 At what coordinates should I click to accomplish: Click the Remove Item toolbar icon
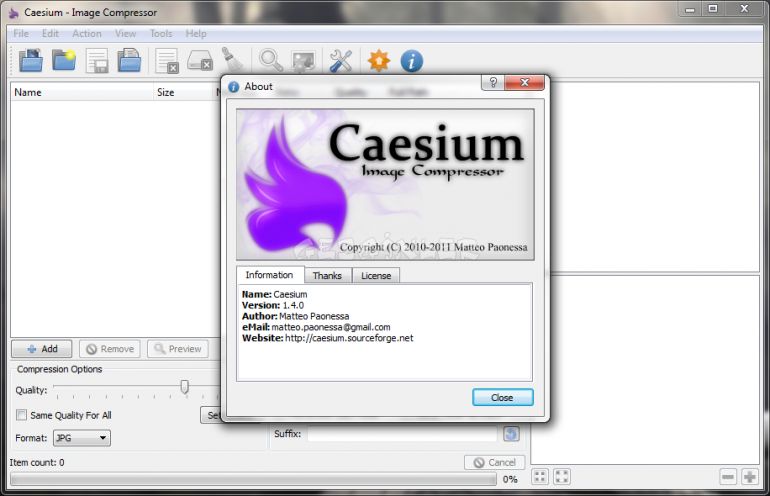pos(167,61)
